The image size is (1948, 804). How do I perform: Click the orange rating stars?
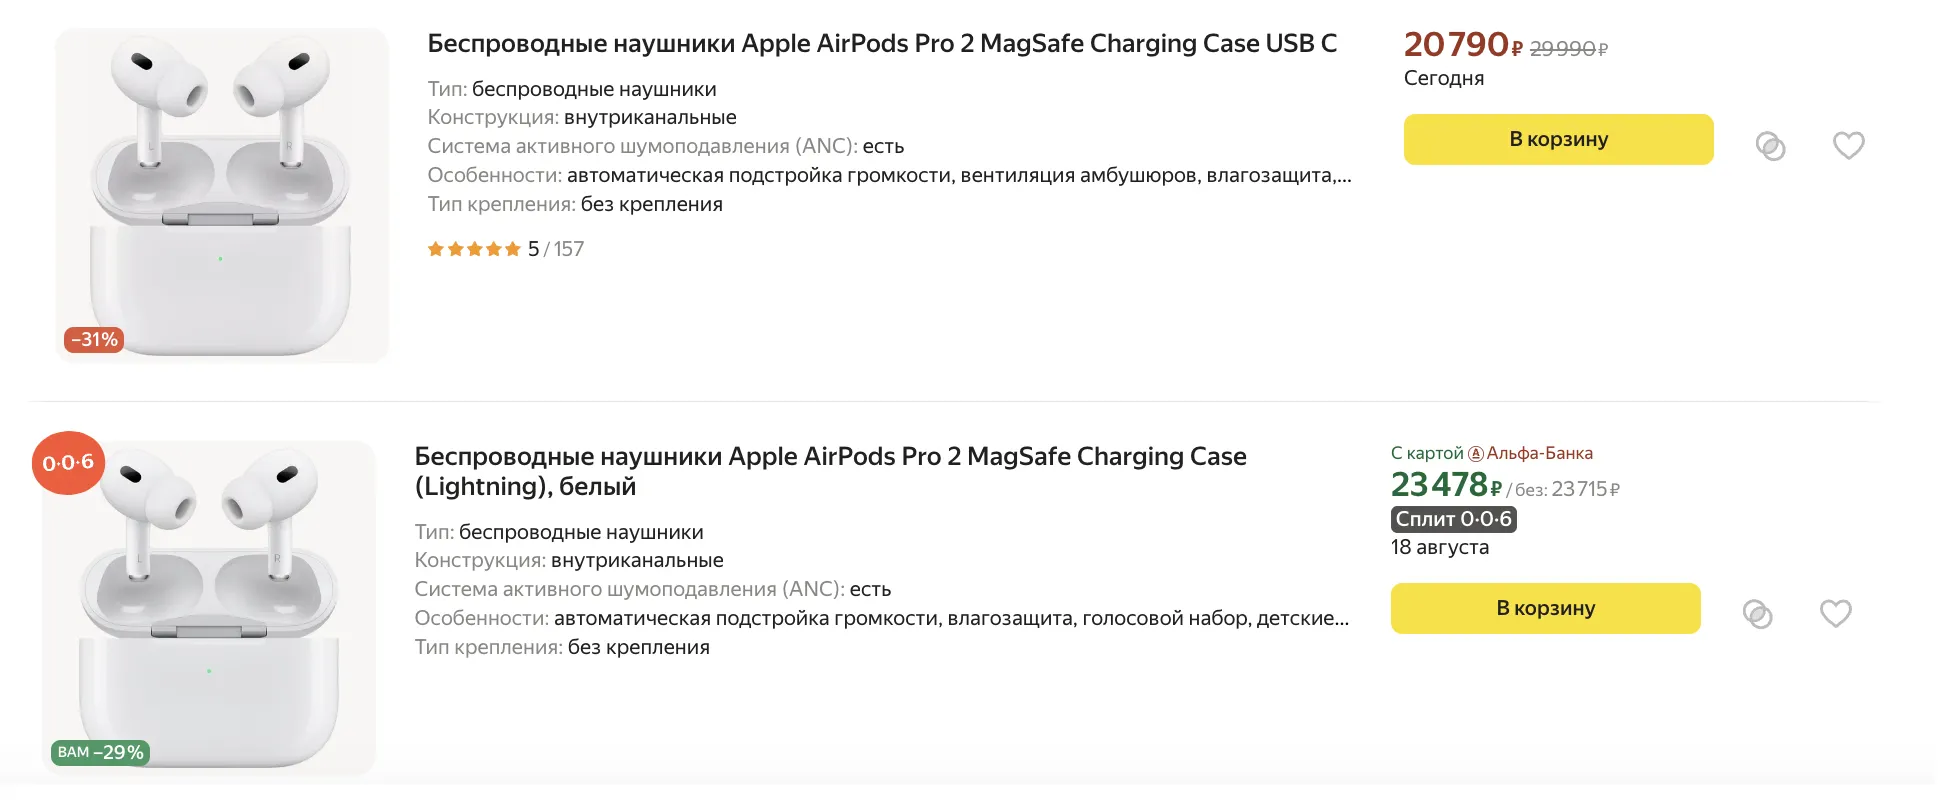474,249
